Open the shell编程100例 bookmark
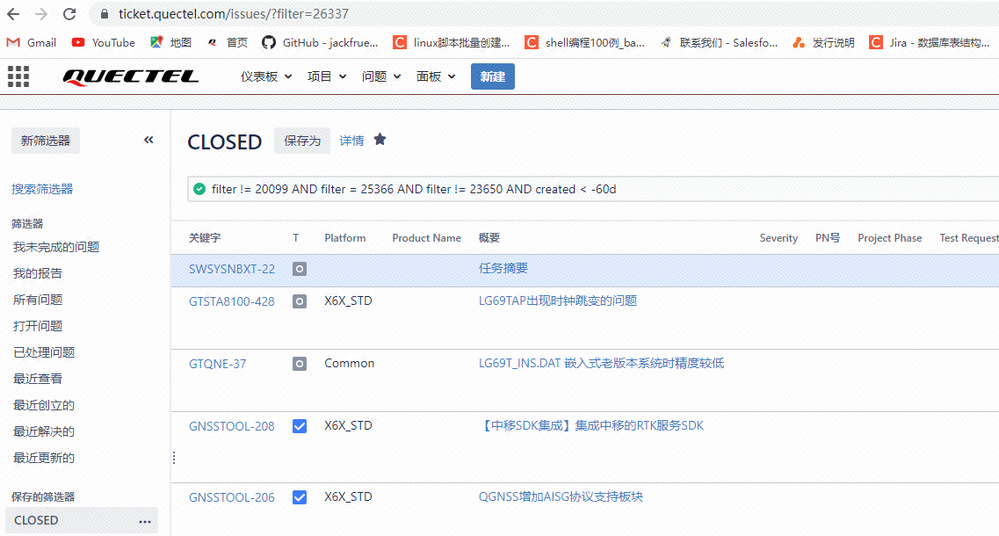 point(584,43)
